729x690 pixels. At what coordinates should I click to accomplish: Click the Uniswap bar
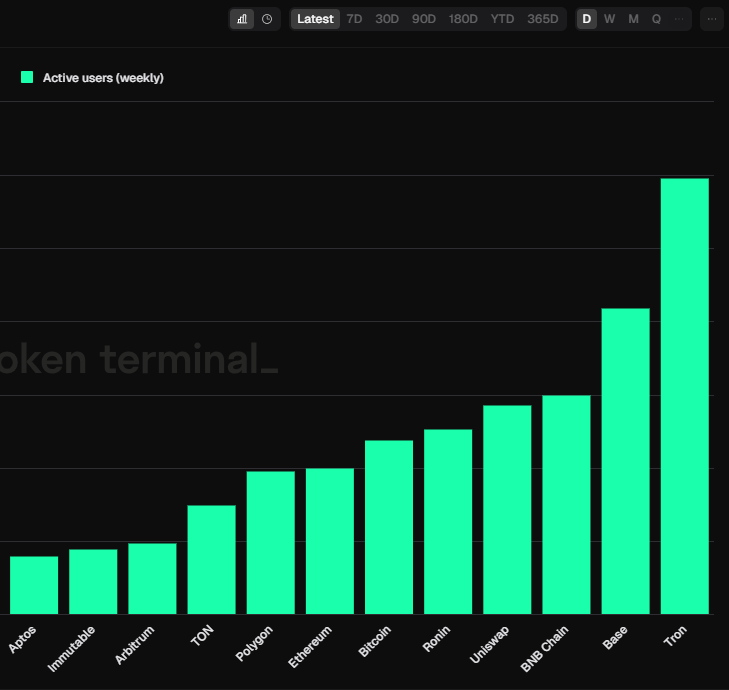(507, 510)
